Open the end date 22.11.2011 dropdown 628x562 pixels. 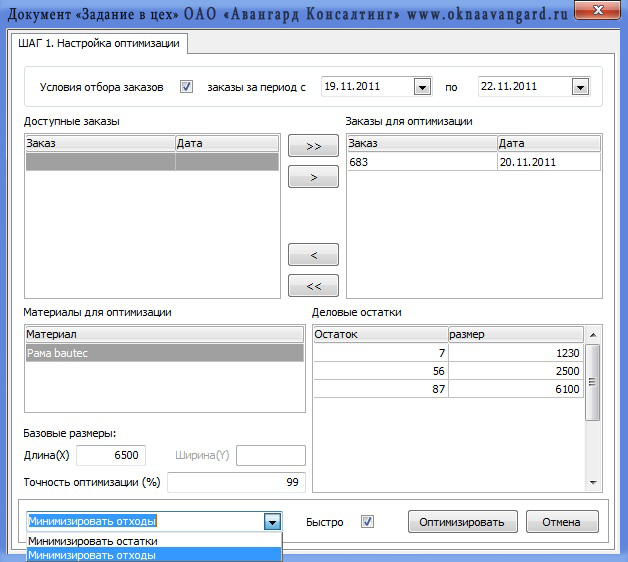(x=579, y=87)
